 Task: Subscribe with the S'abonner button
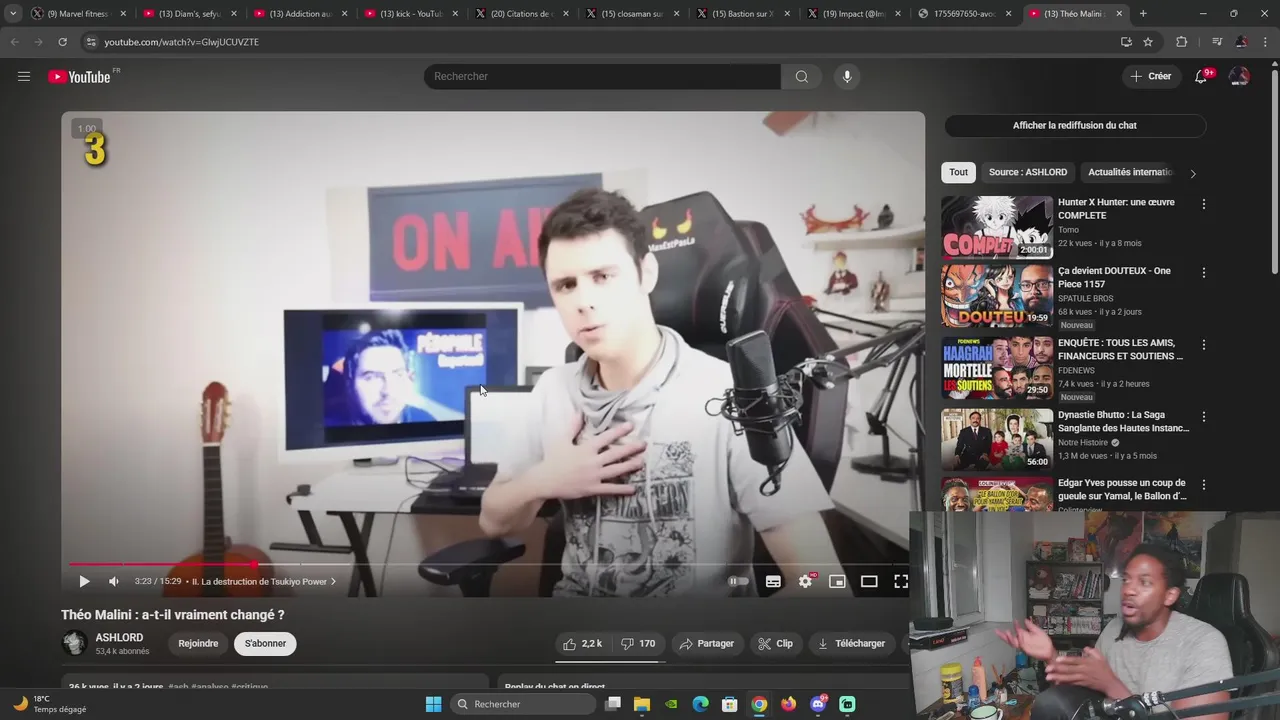click(x=265, y=643)
